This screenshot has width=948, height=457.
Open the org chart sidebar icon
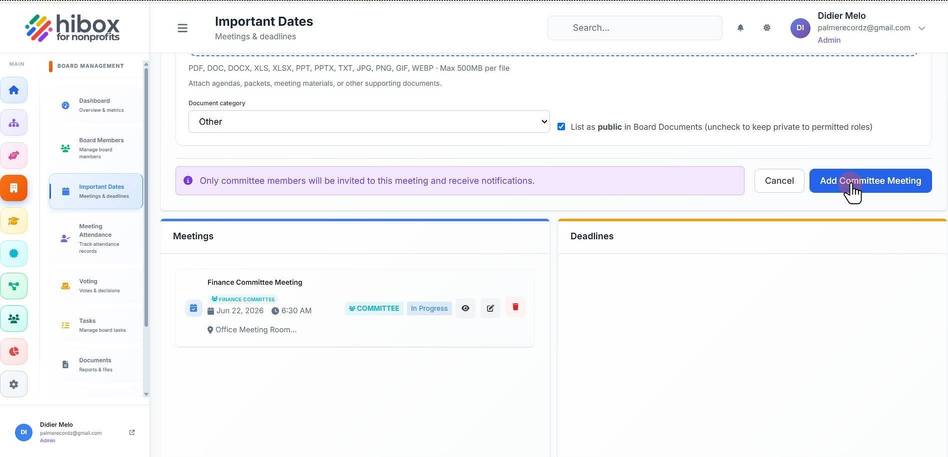pos(14,123)
